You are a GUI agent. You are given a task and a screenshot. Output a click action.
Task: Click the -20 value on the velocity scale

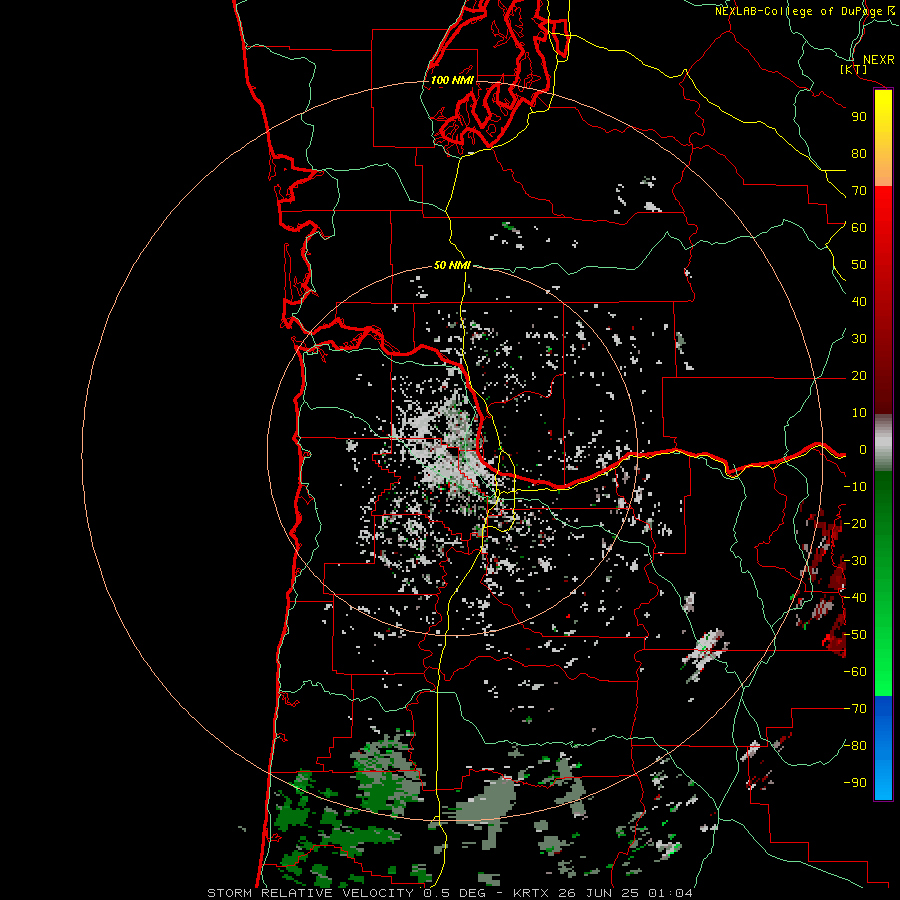(x=855, y=524)
